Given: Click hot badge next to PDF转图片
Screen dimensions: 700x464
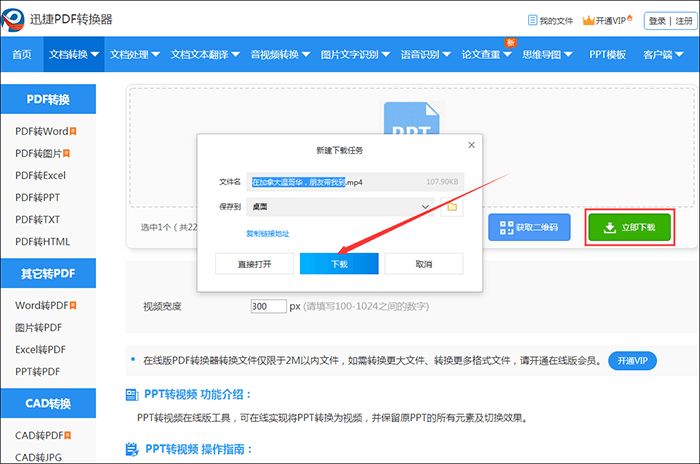Looking at the screenshot, I should 66,154.
